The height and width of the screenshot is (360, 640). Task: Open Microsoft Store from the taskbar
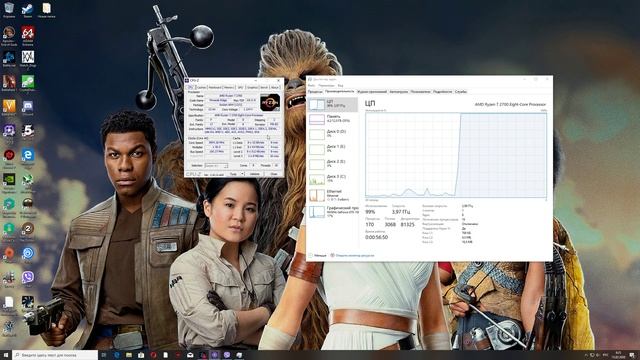pyautogui.click(x=141, y=355)
